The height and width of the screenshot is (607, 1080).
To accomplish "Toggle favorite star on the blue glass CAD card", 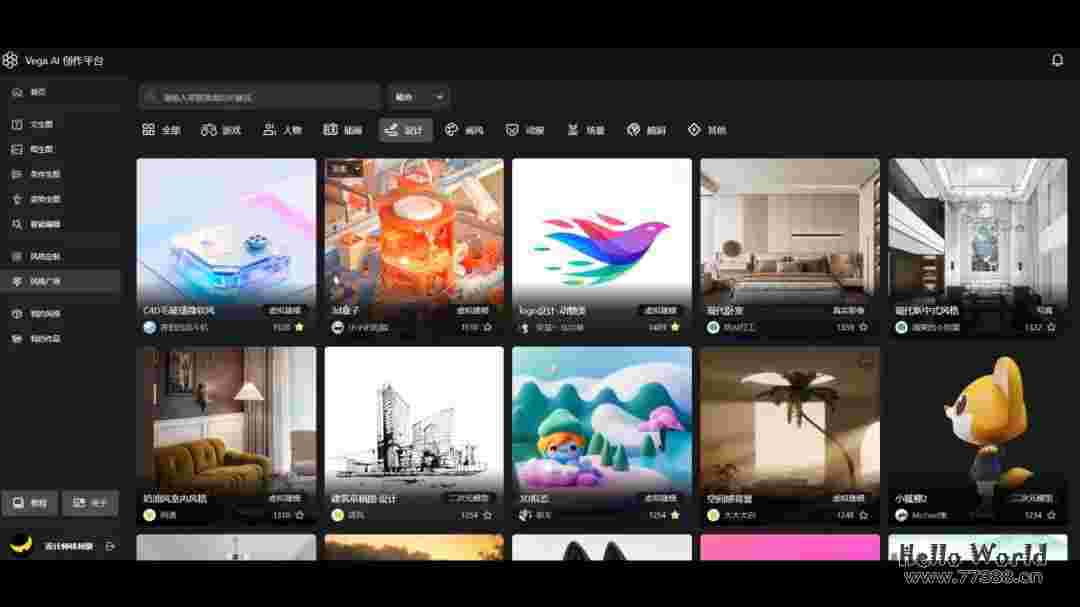I will click(300, 327).
